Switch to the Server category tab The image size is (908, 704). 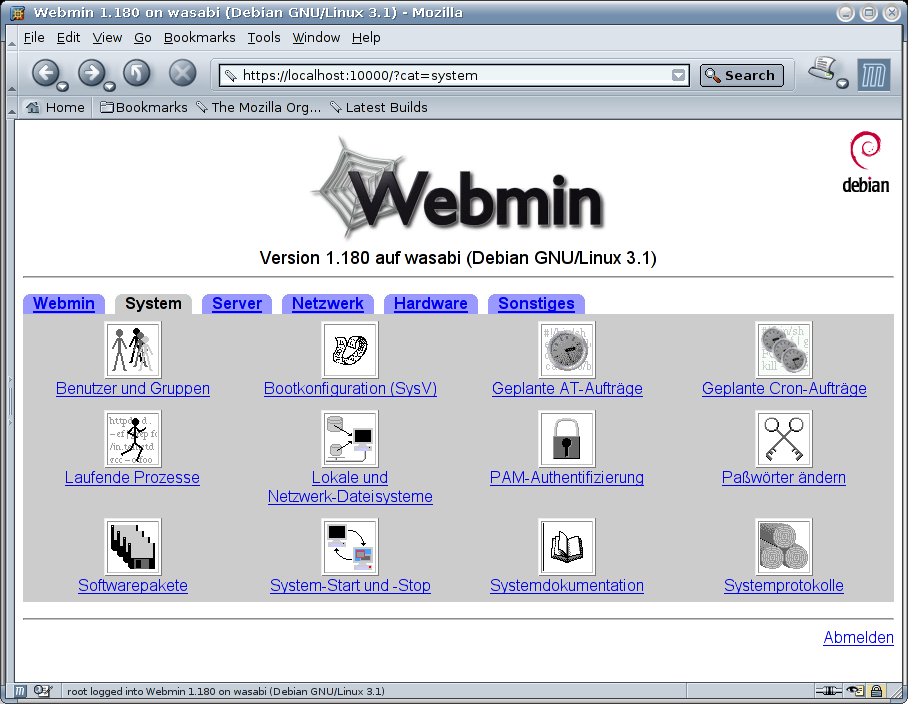tap(237, 303)
